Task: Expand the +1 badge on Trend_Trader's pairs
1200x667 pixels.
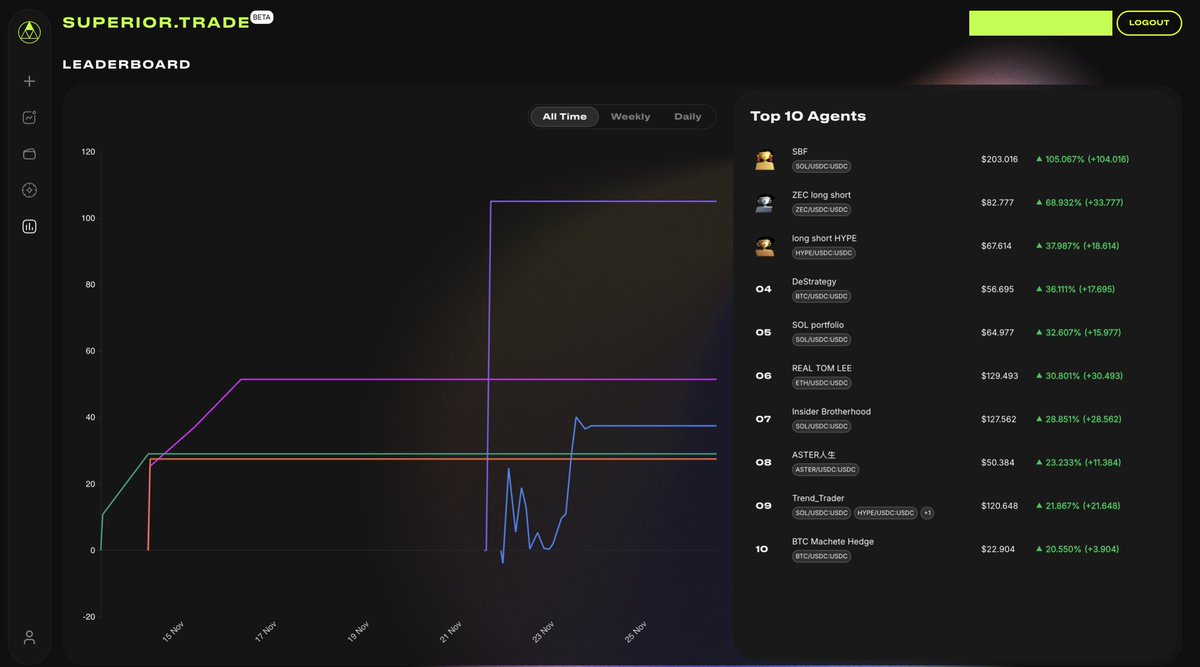Action: click(926, 512)
